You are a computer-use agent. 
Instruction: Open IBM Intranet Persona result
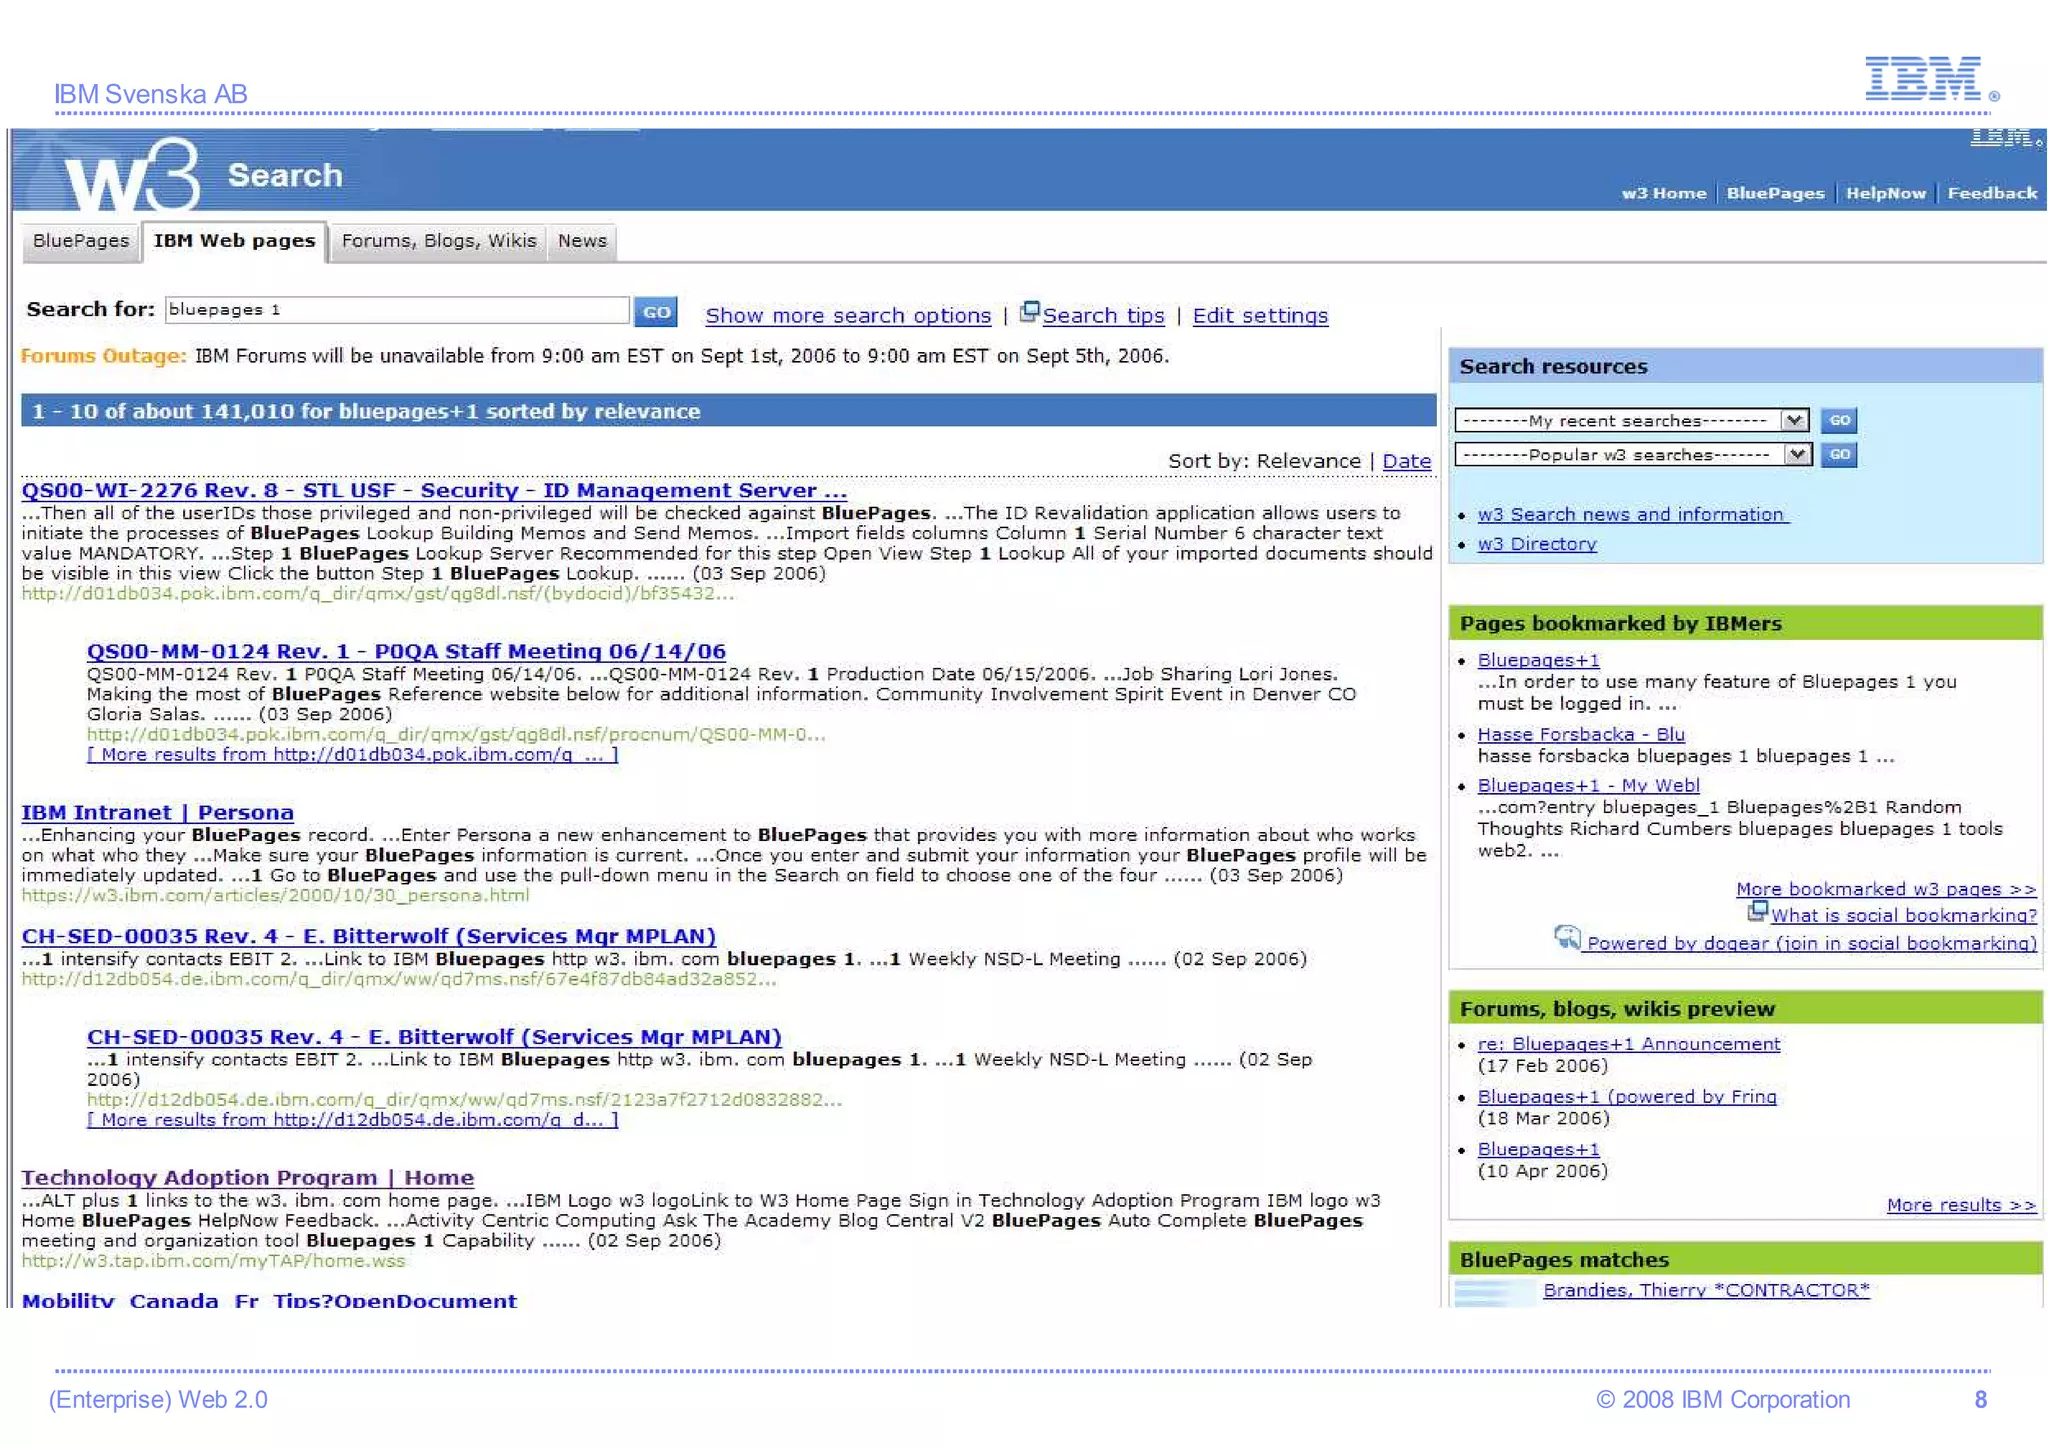158,813
